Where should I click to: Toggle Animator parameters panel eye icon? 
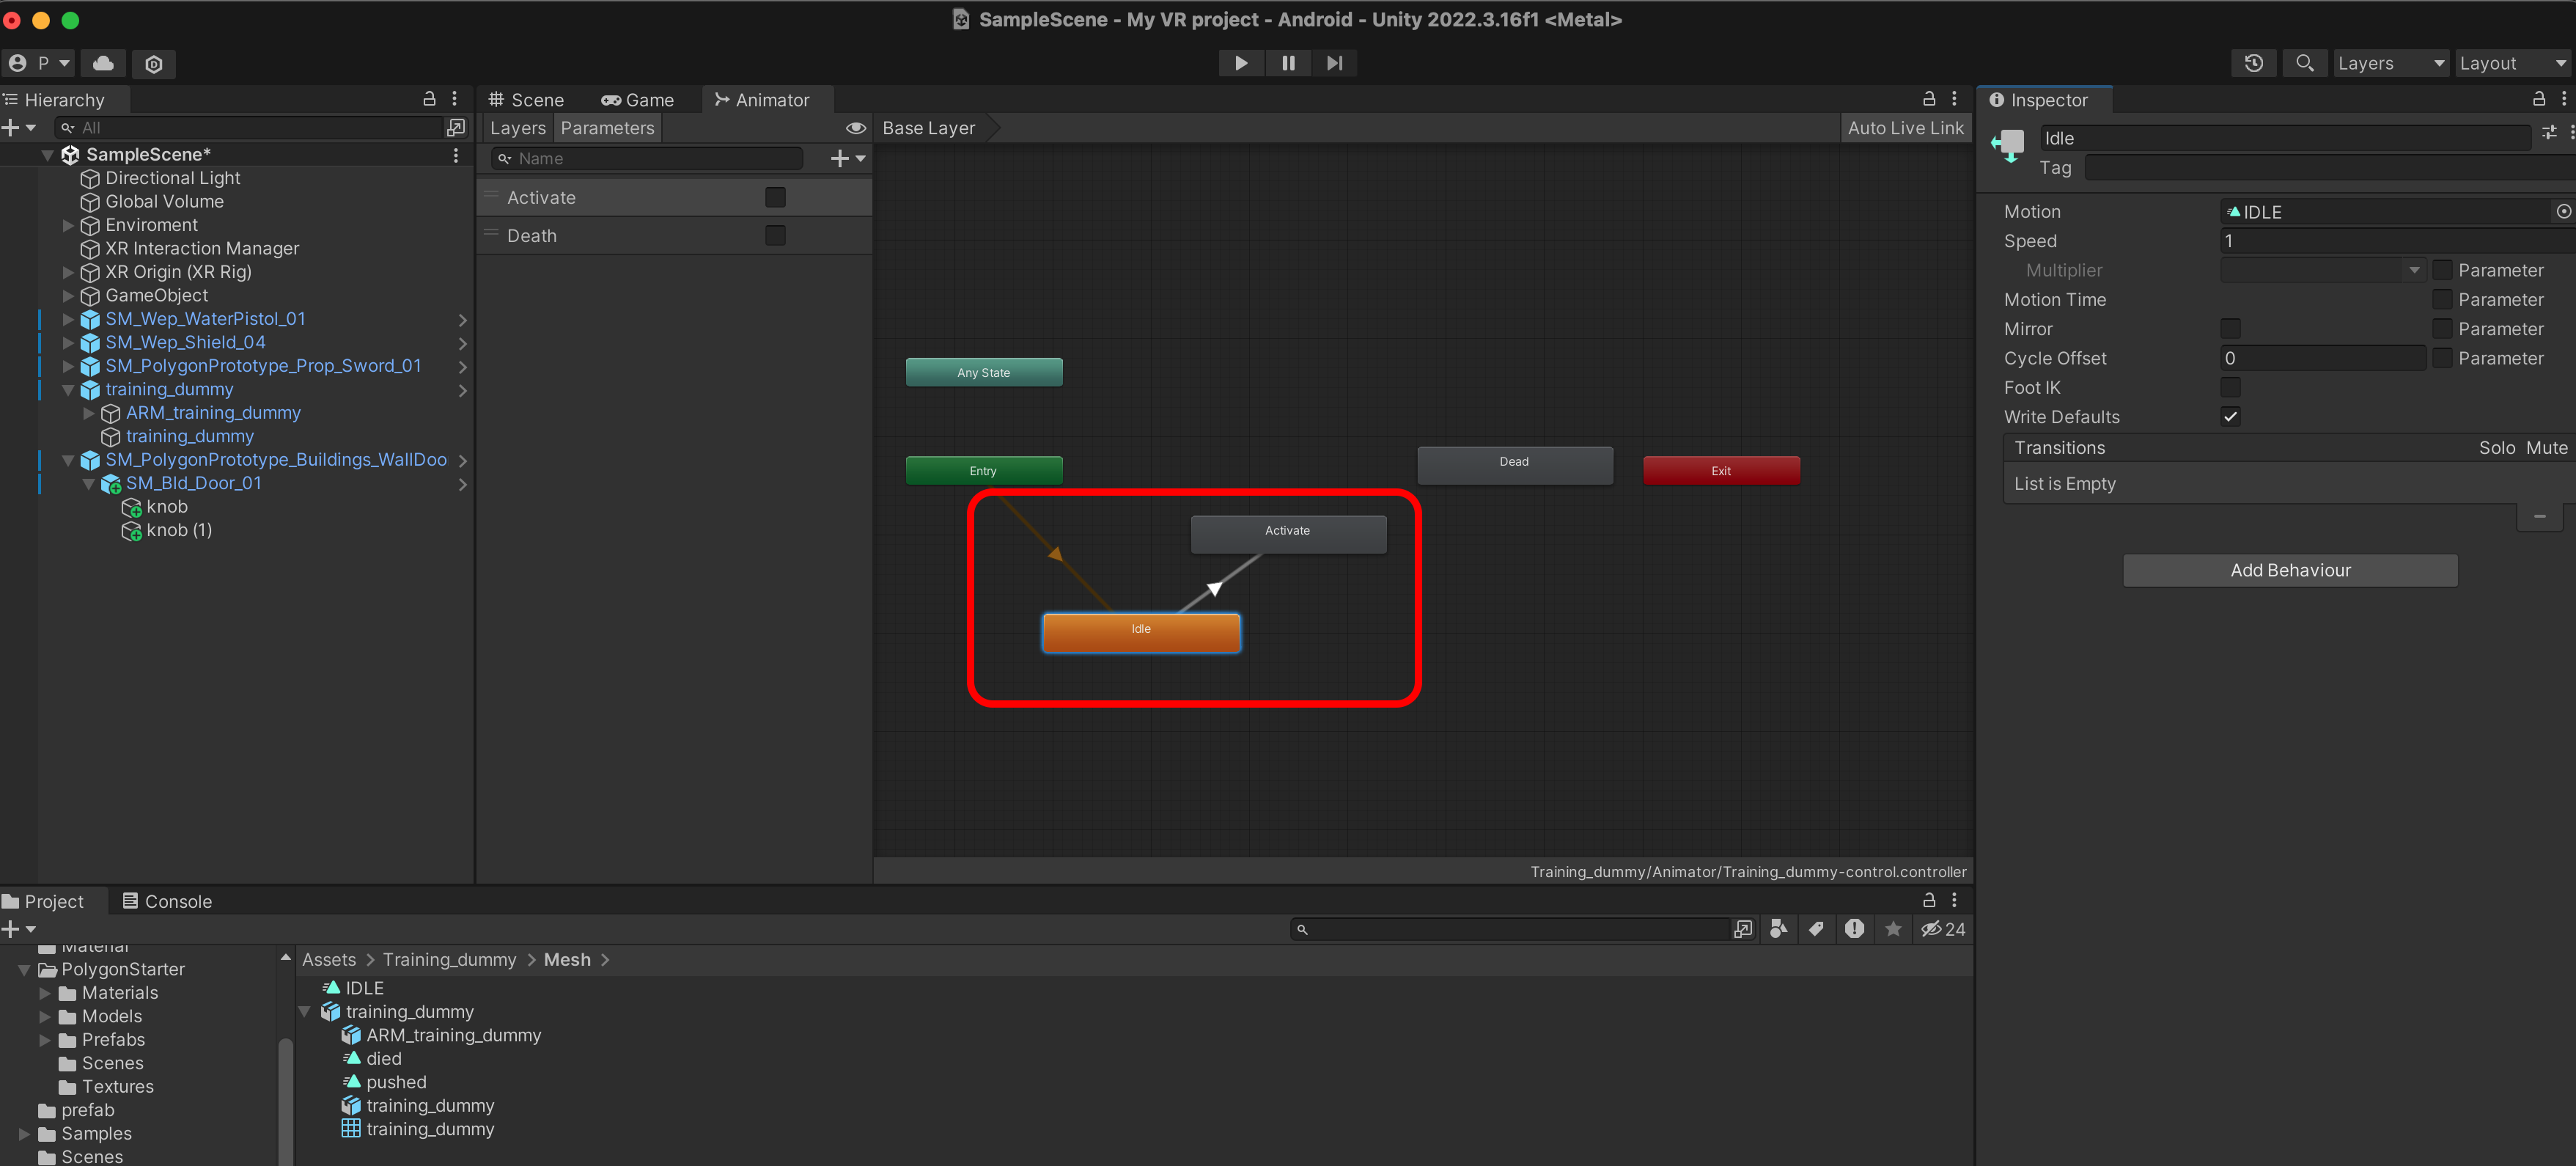855,128
